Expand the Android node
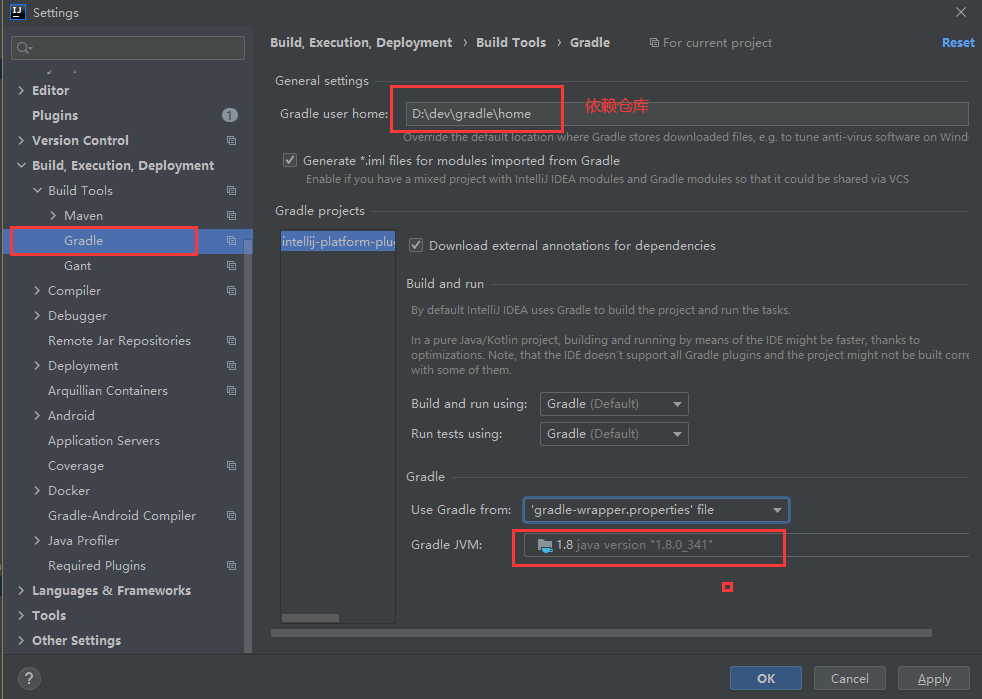This screenshot has width=982, height=699. [37, 415]
